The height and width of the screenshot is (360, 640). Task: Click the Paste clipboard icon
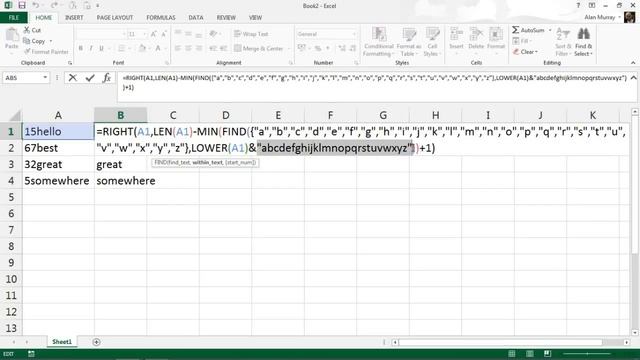click(11, 34)
